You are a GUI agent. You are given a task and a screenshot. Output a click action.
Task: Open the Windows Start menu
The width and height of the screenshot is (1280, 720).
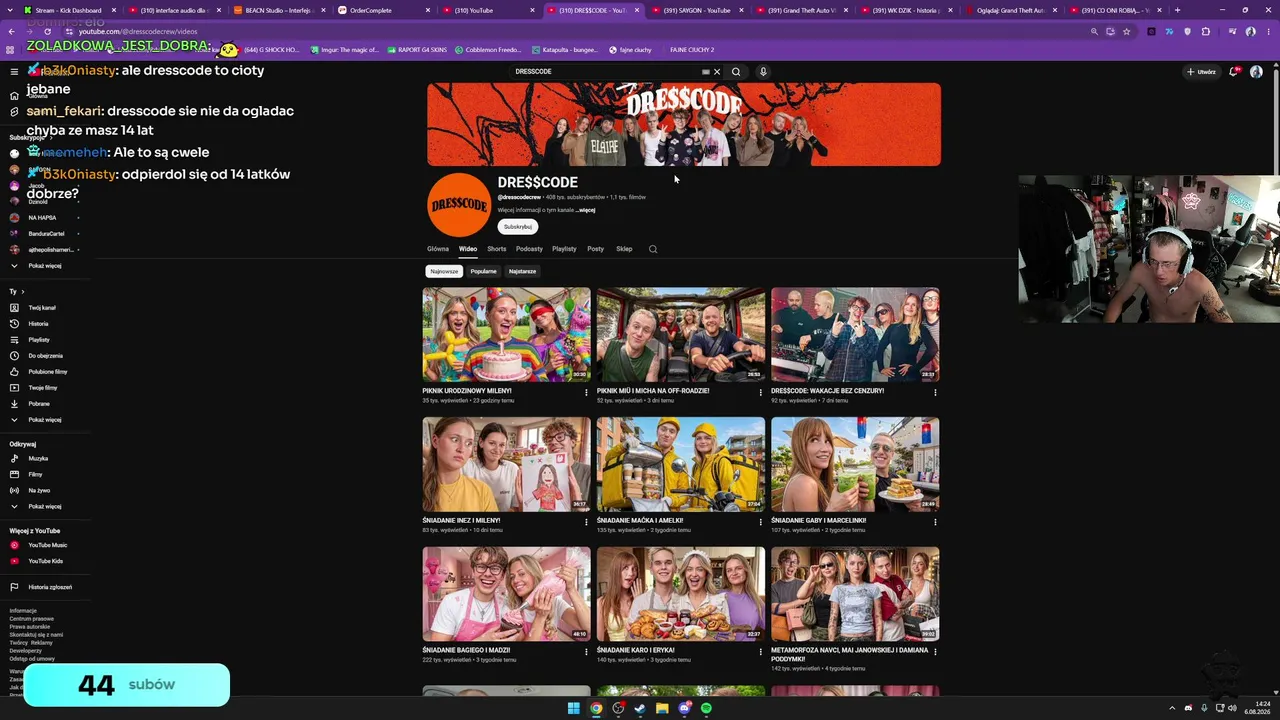573,708
